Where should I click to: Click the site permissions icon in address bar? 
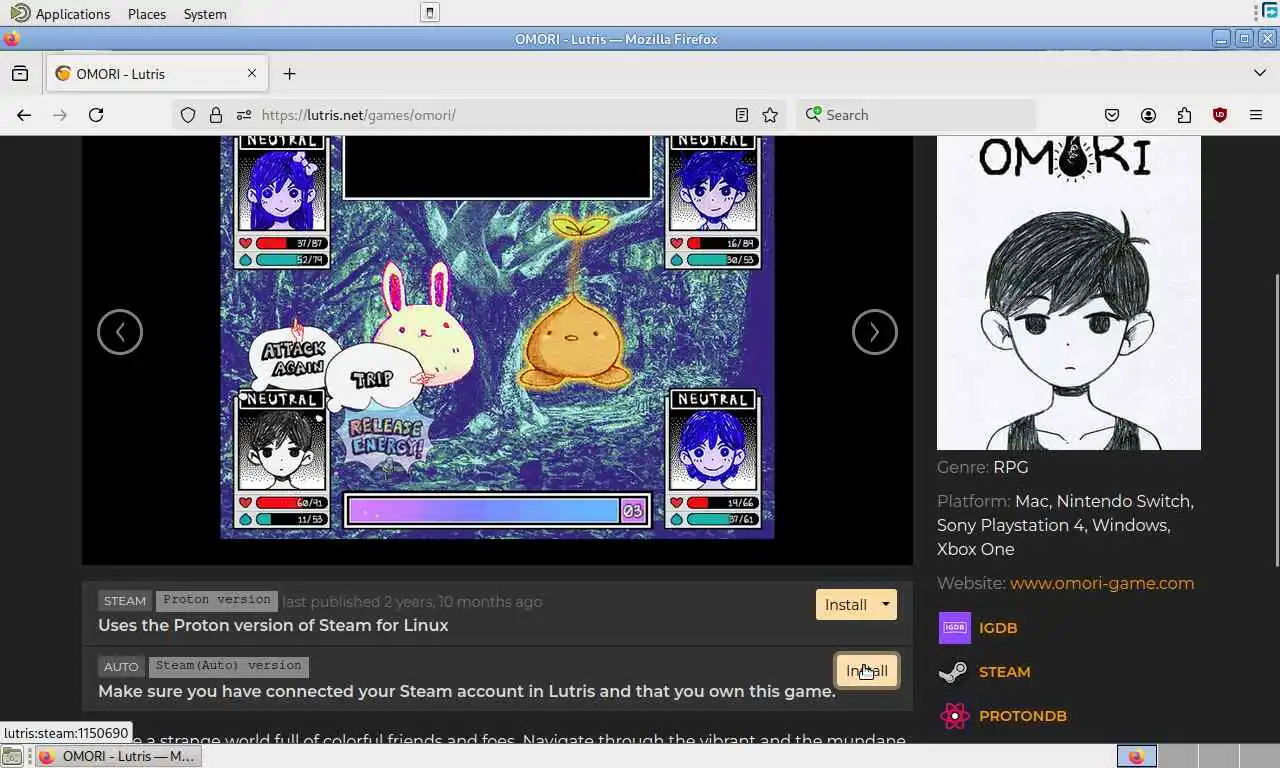point(243,115)
